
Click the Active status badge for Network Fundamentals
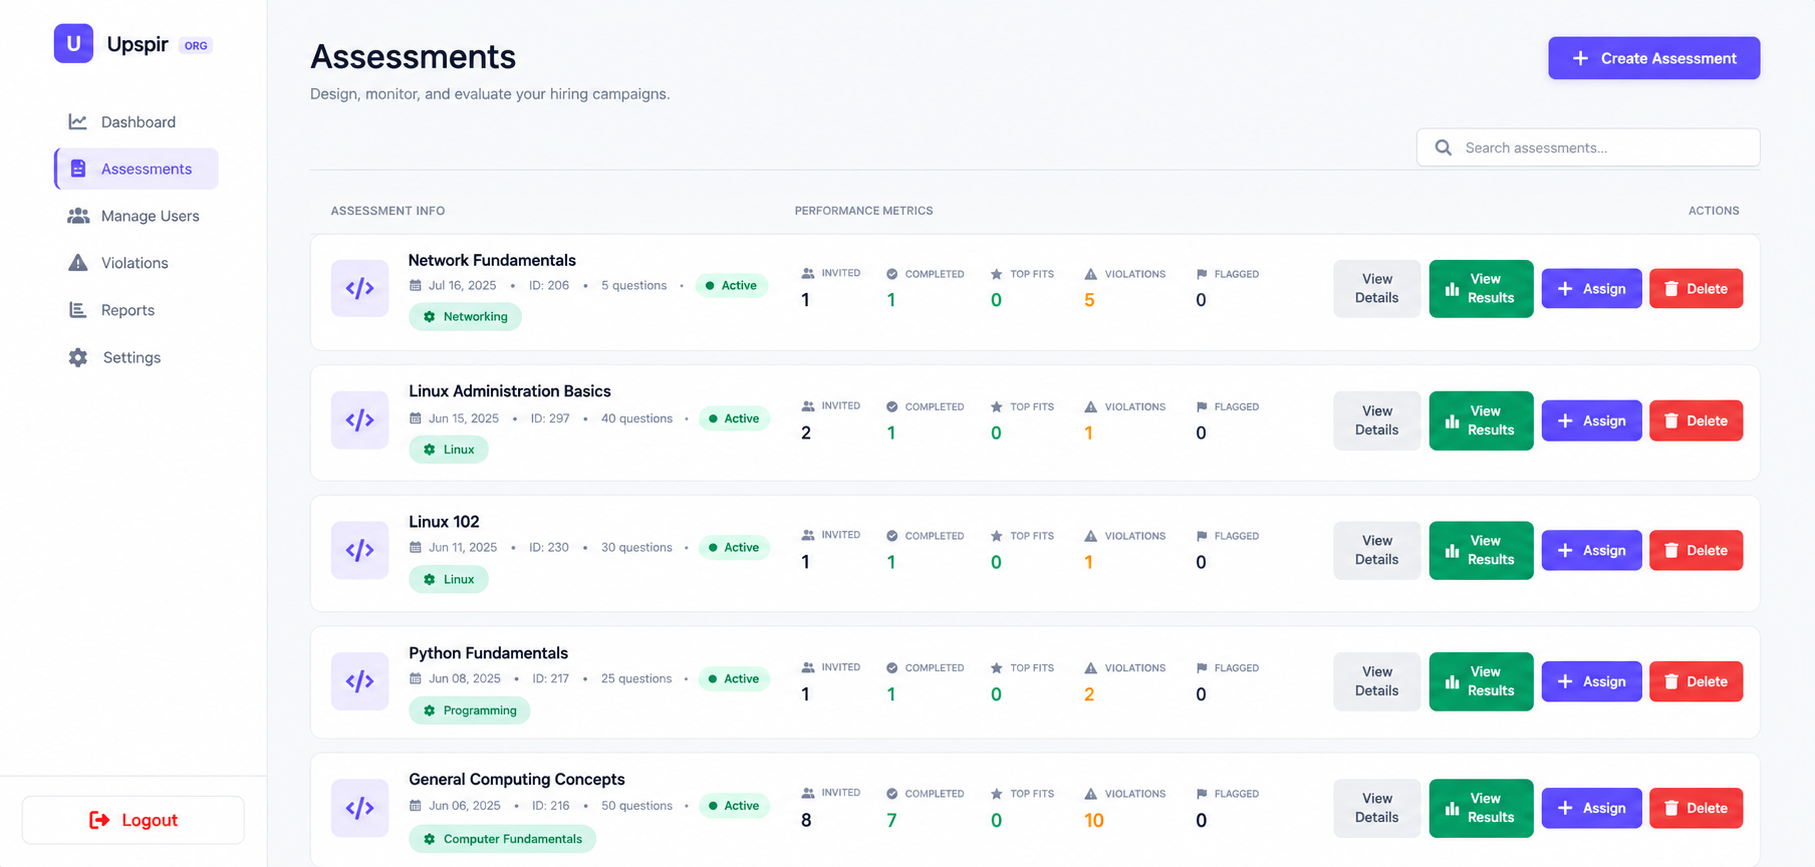point(731,286)
